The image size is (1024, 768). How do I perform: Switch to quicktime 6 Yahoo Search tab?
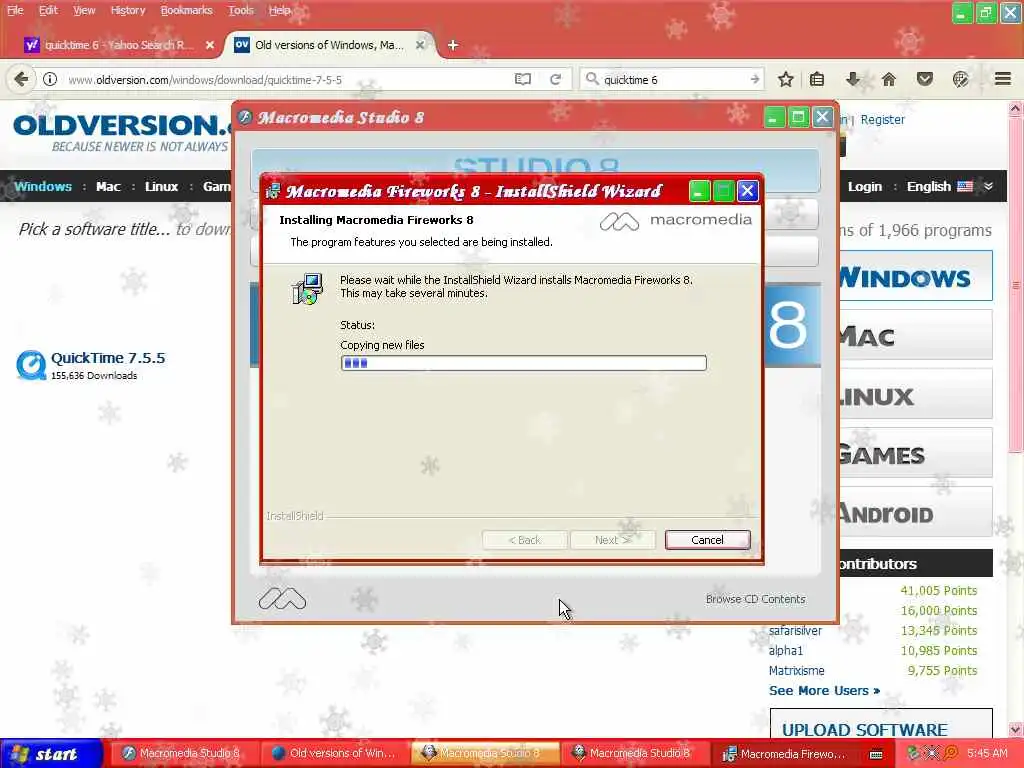119,45
